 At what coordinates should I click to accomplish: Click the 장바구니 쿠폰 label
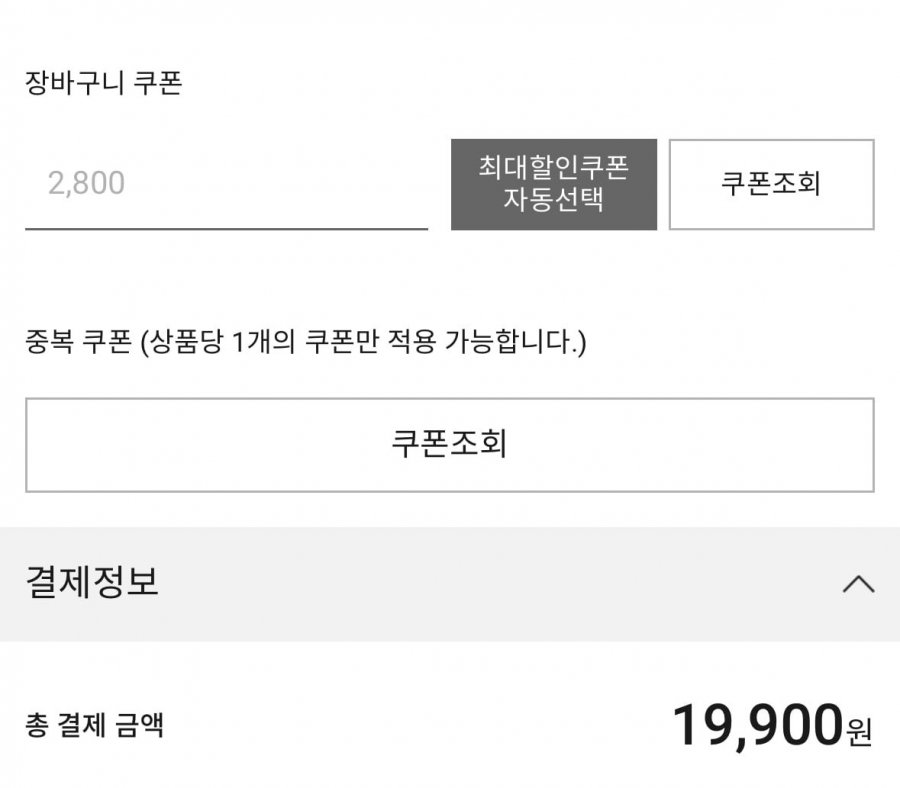104,83
